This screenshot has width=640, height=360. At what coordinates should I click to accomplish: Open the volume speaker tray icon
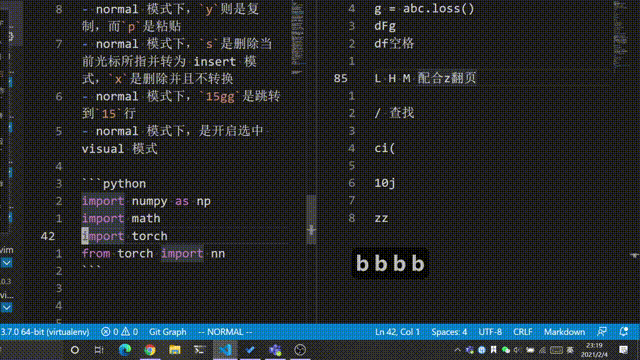click(x=518, y=350)
